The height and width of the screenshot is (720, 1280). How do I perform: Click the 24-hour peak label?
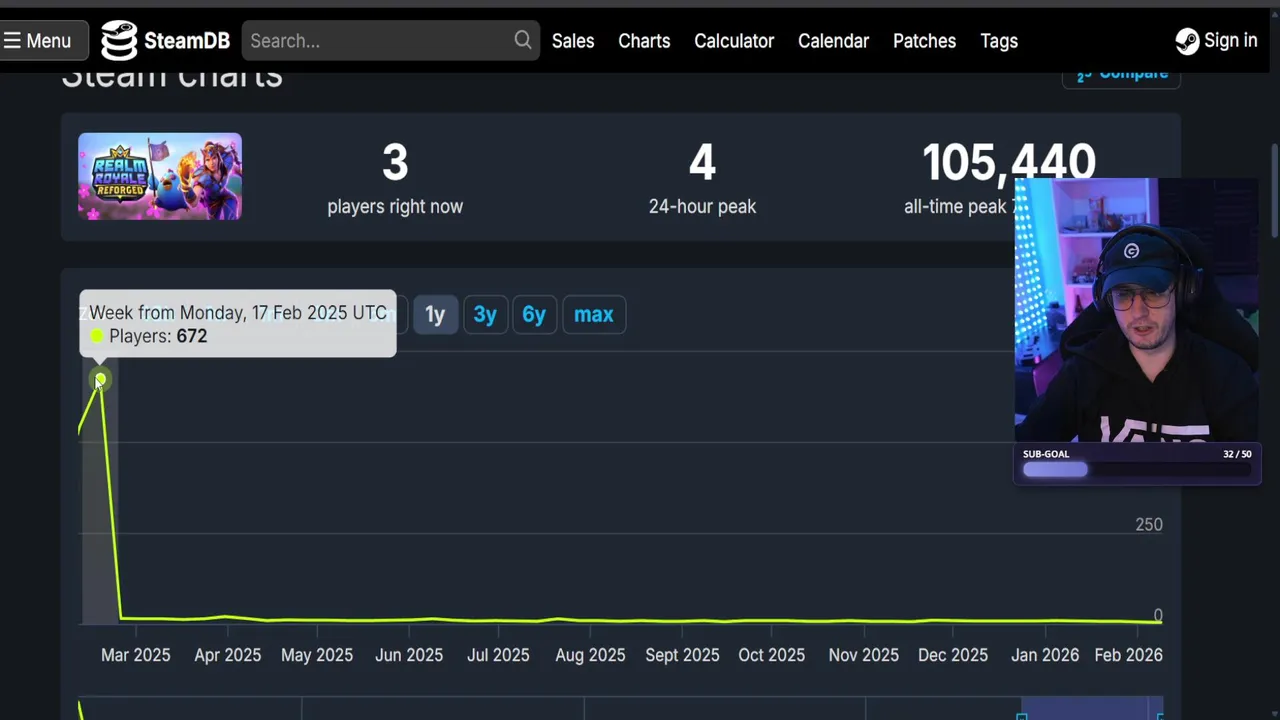[702, 206]
